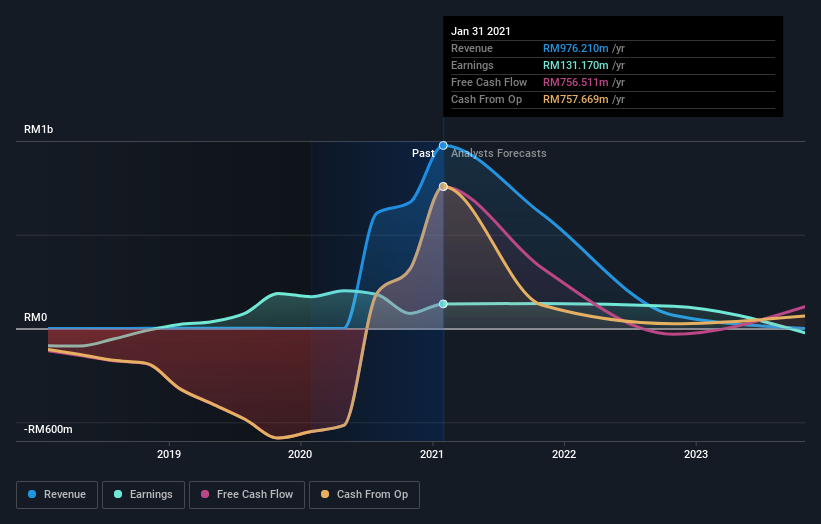Screen dimensions: 821x524
Task: Click the RM756.511m free cash flow value
Action: (575, 82)
